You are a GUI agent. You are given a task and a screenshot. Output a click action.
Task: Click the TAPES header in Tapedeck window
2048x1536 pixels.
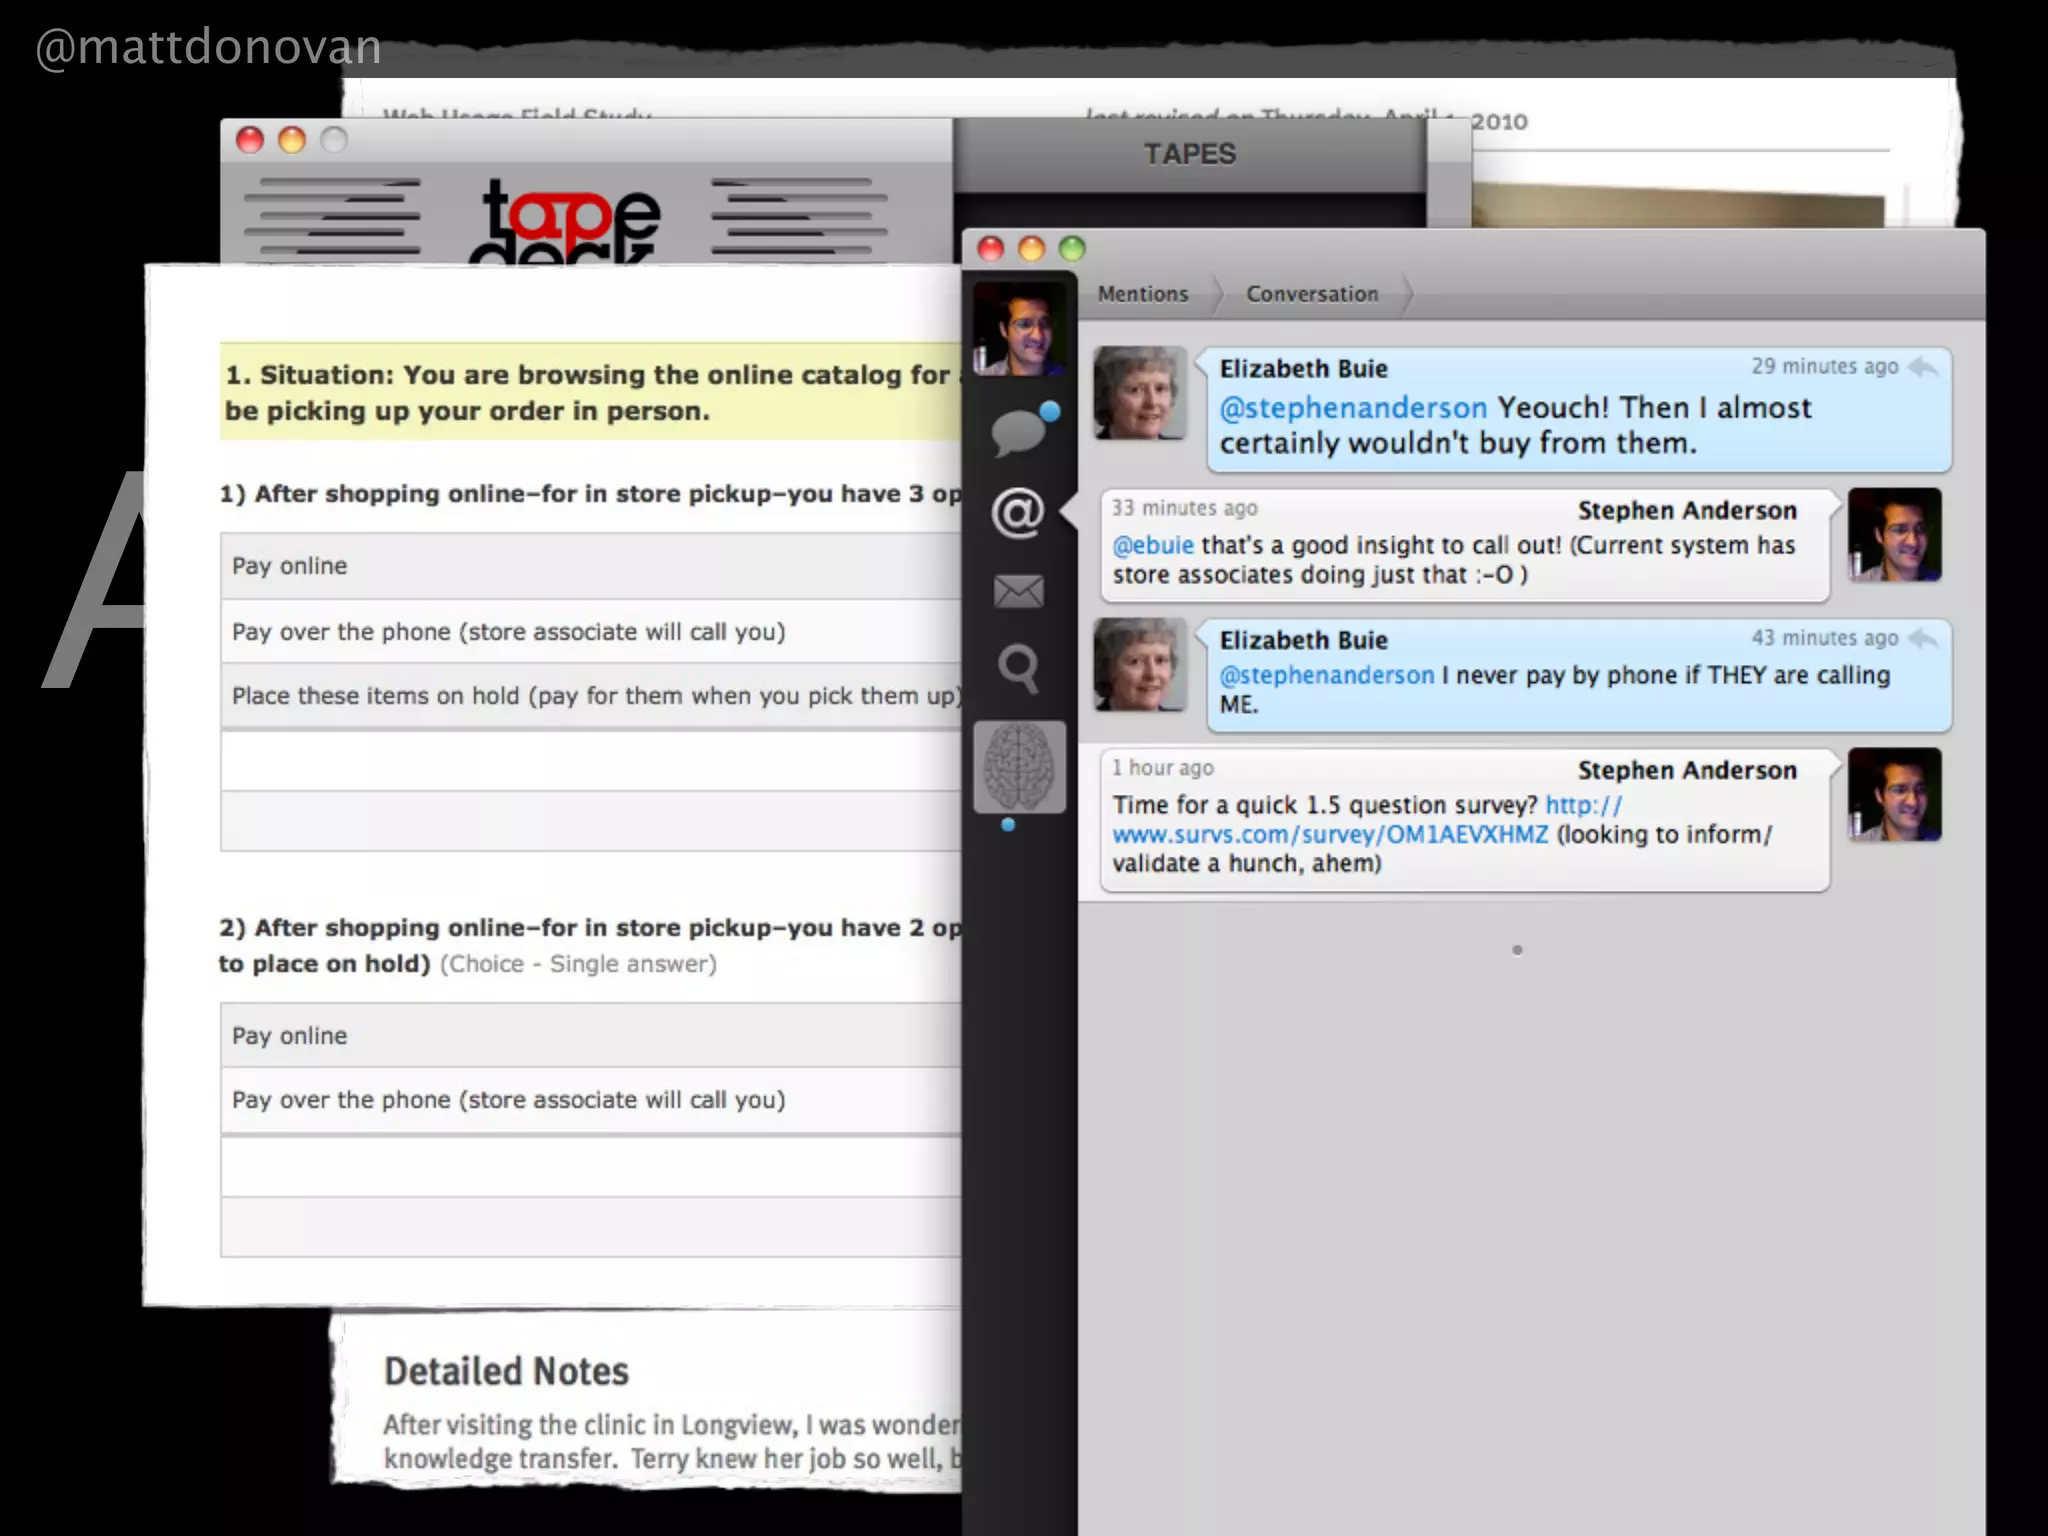[x=1189, y=154]
